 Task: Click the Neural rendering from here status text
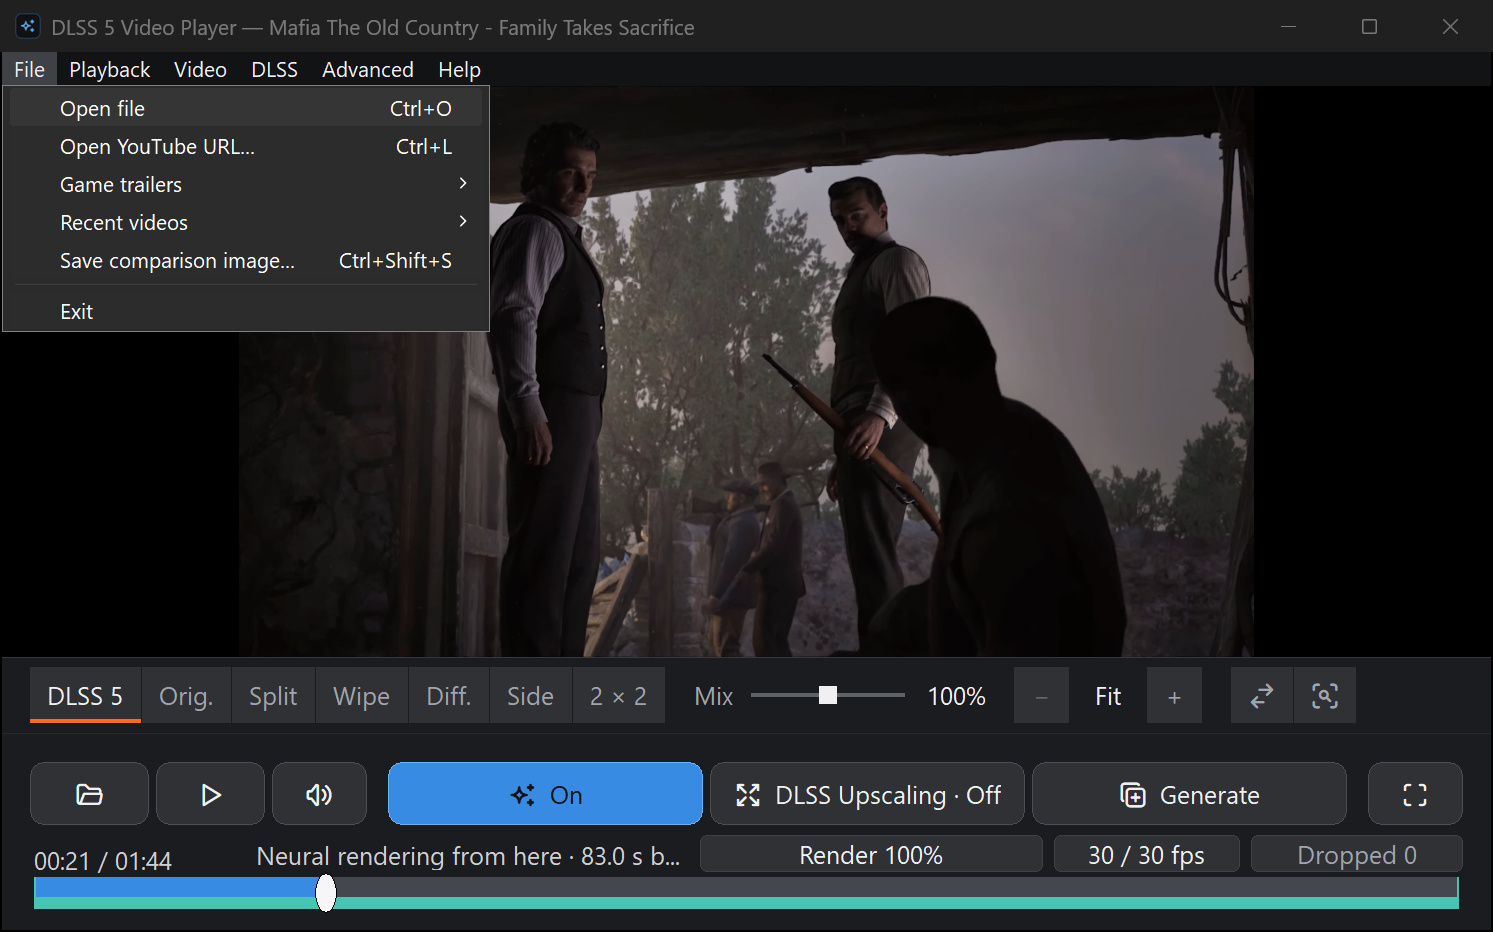point(468,856)
